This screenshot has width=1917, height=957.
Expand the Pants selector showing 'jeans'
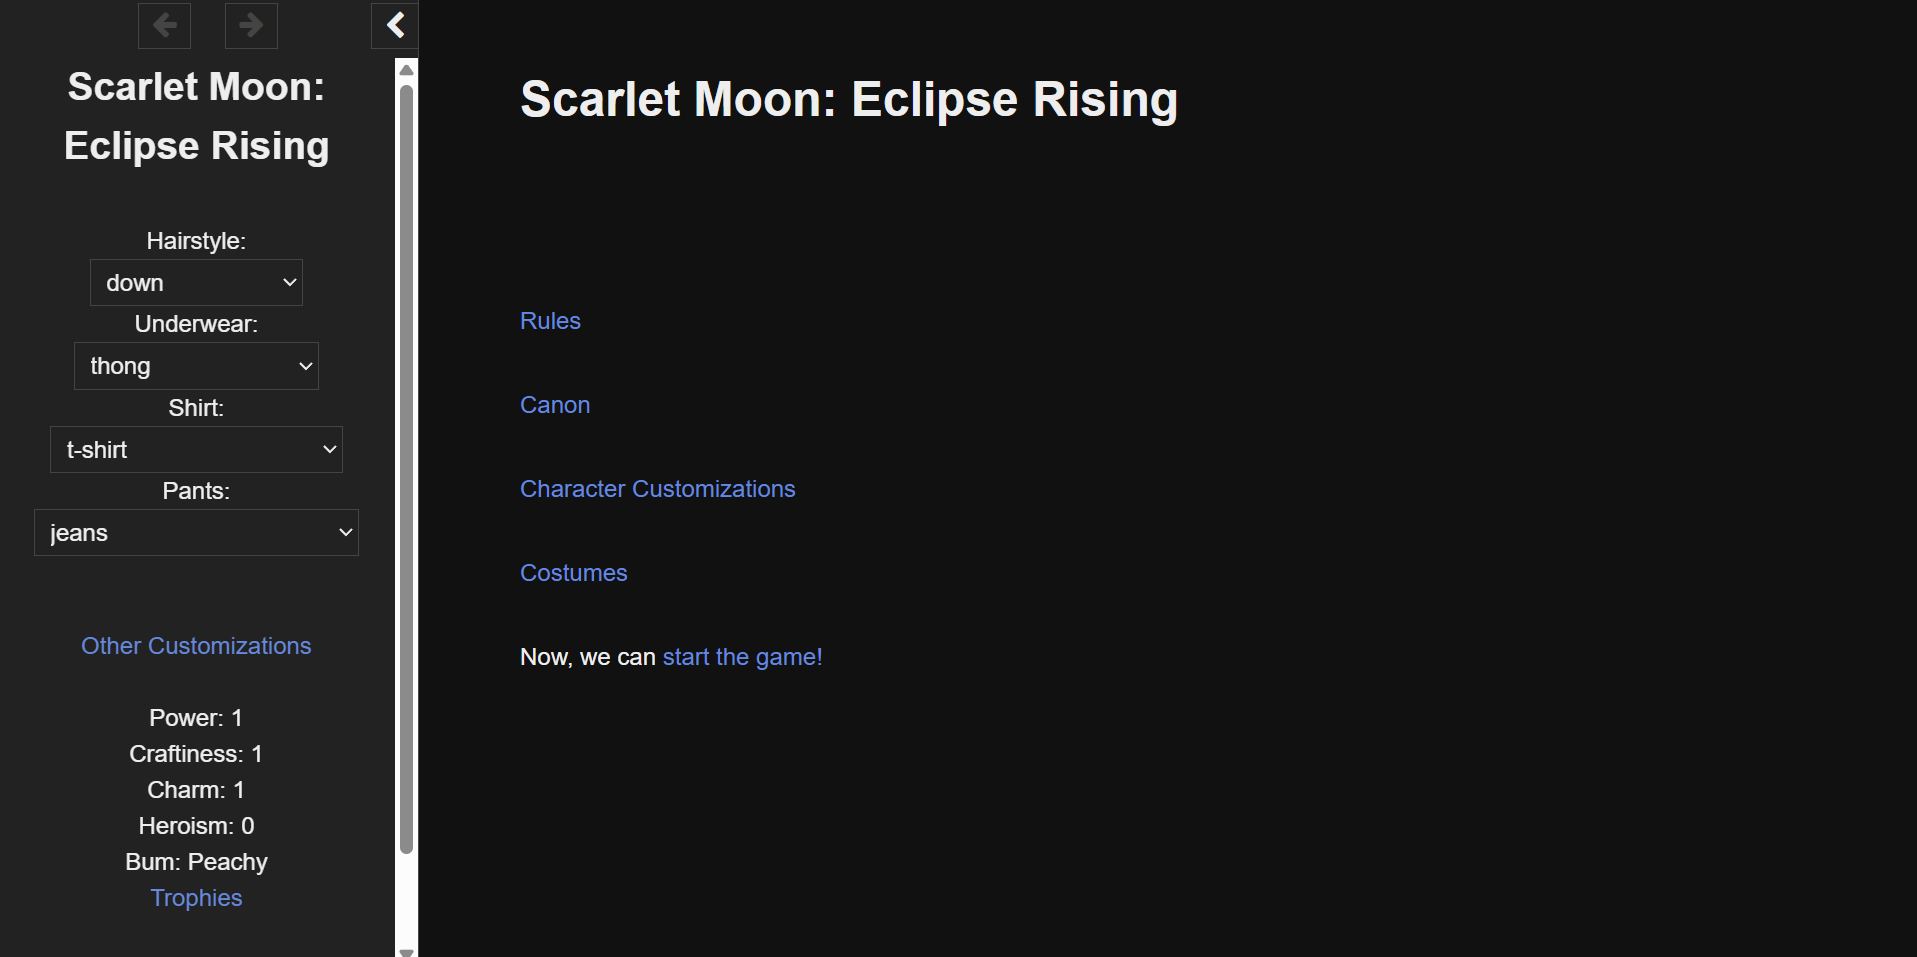point(196,532)
